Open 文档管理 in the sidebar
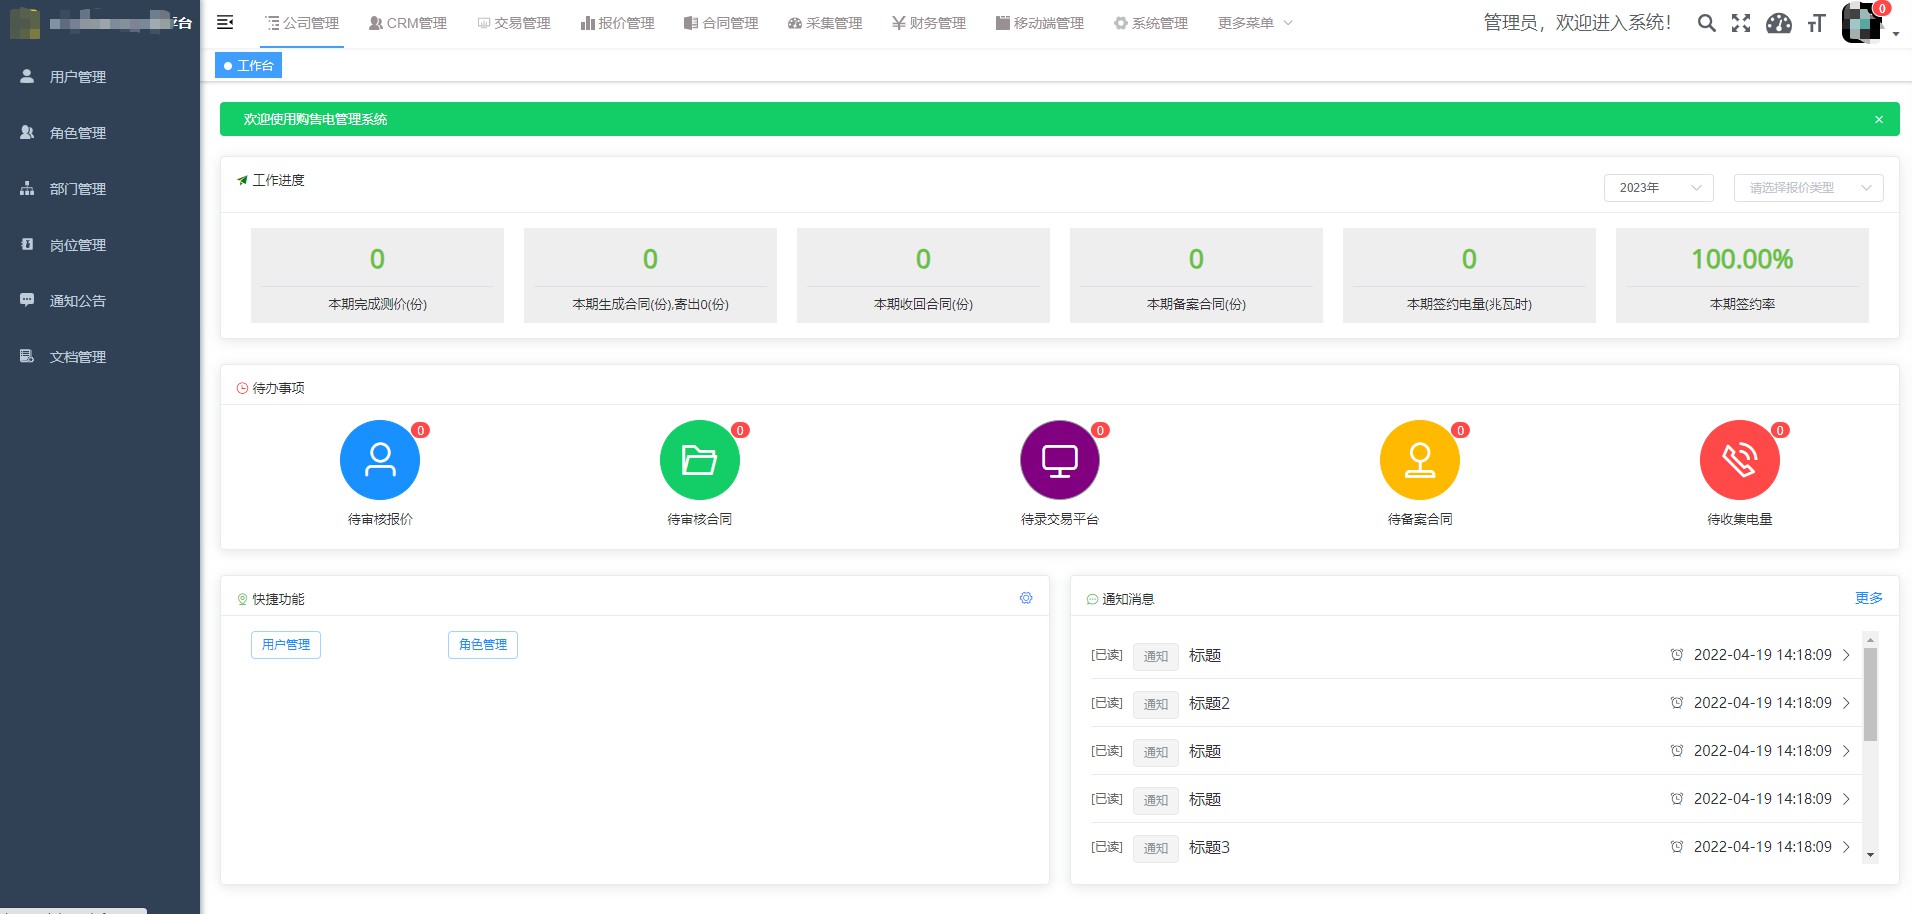This screenshot has width=1912, height=914. point(100,356)
